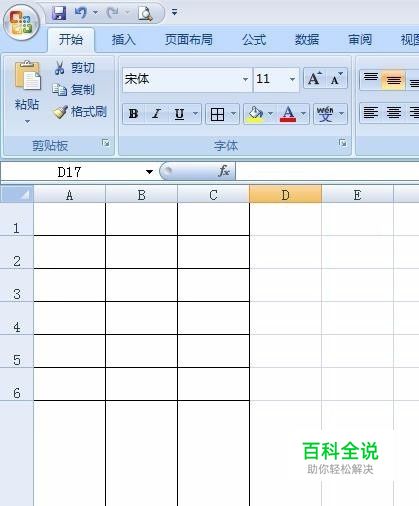Image resolution: width=419 pixels, height=506 pixels.
Task: Expand the Name Box dropdown arrow
Action: click(x=149, y=172)
